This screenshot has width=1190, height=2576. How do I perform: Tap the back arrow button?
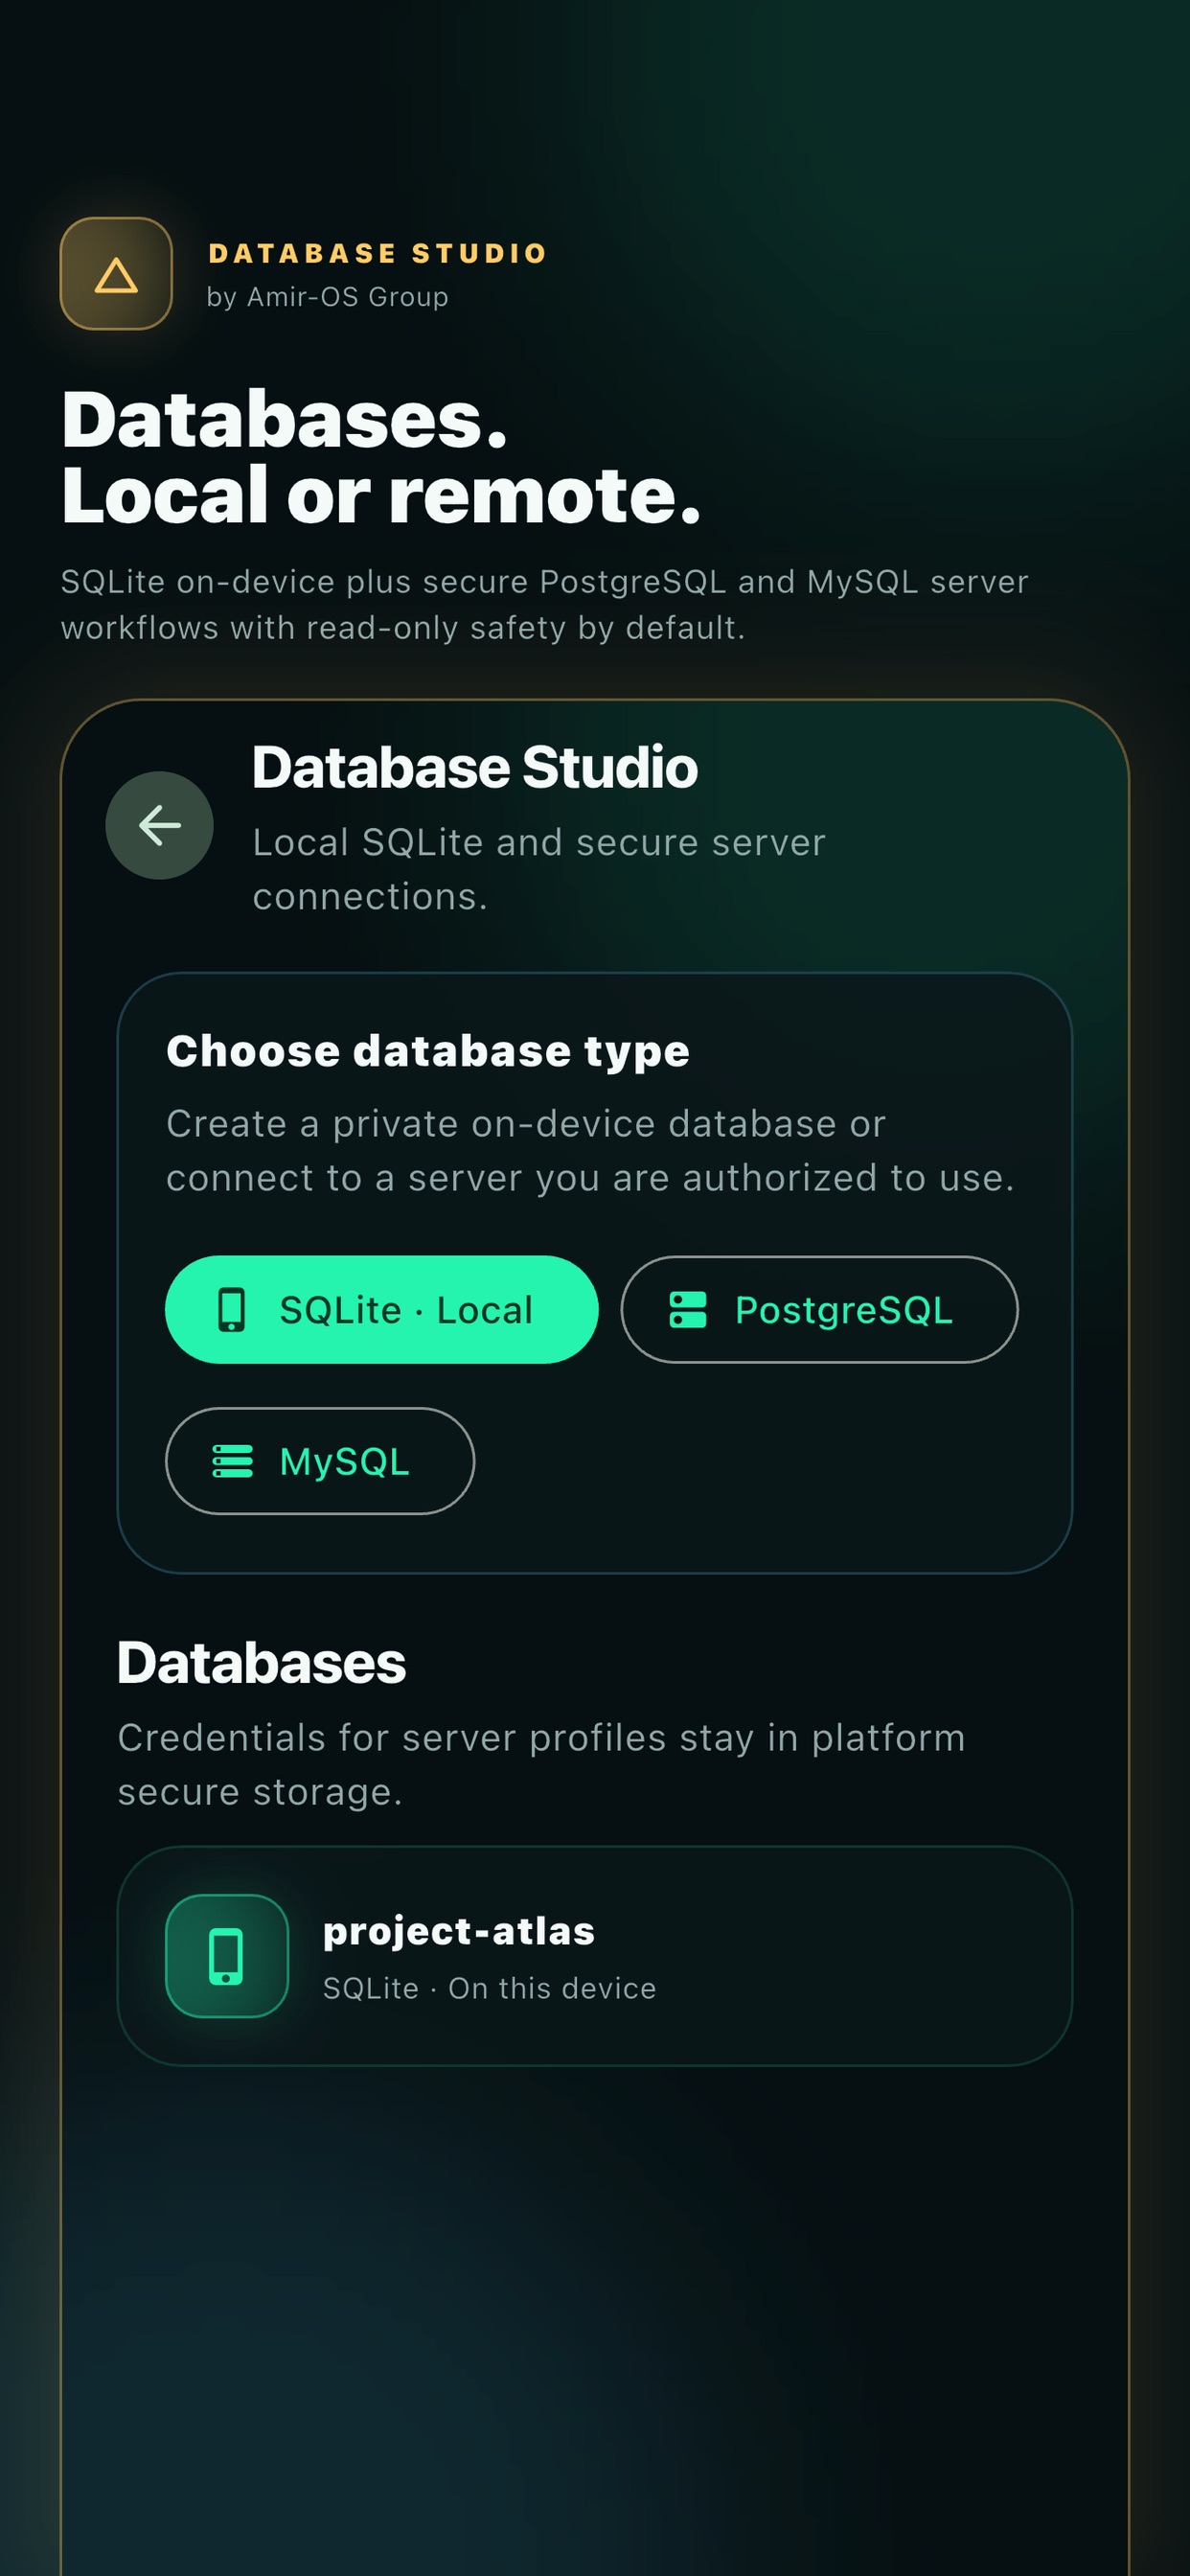point(159,825)
